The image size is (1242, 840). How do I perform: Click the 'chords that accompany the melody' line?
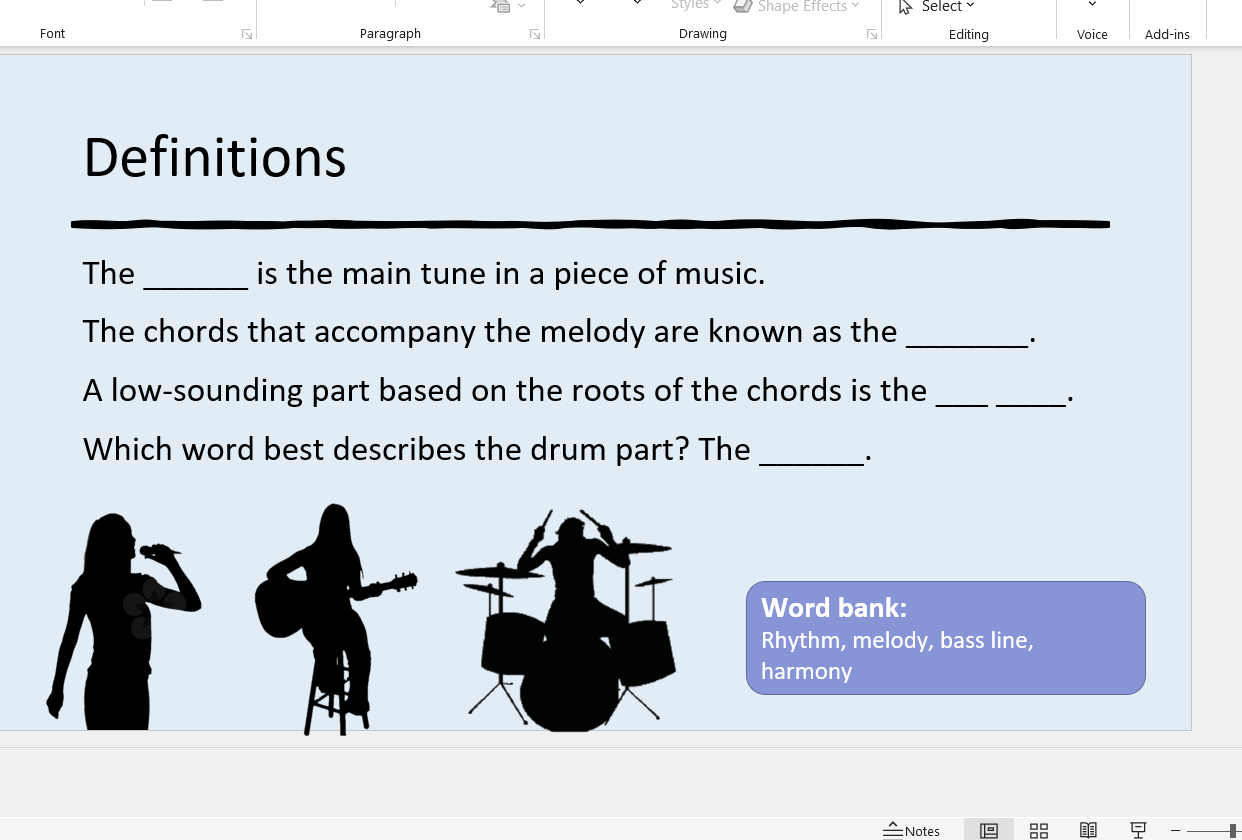559,331
